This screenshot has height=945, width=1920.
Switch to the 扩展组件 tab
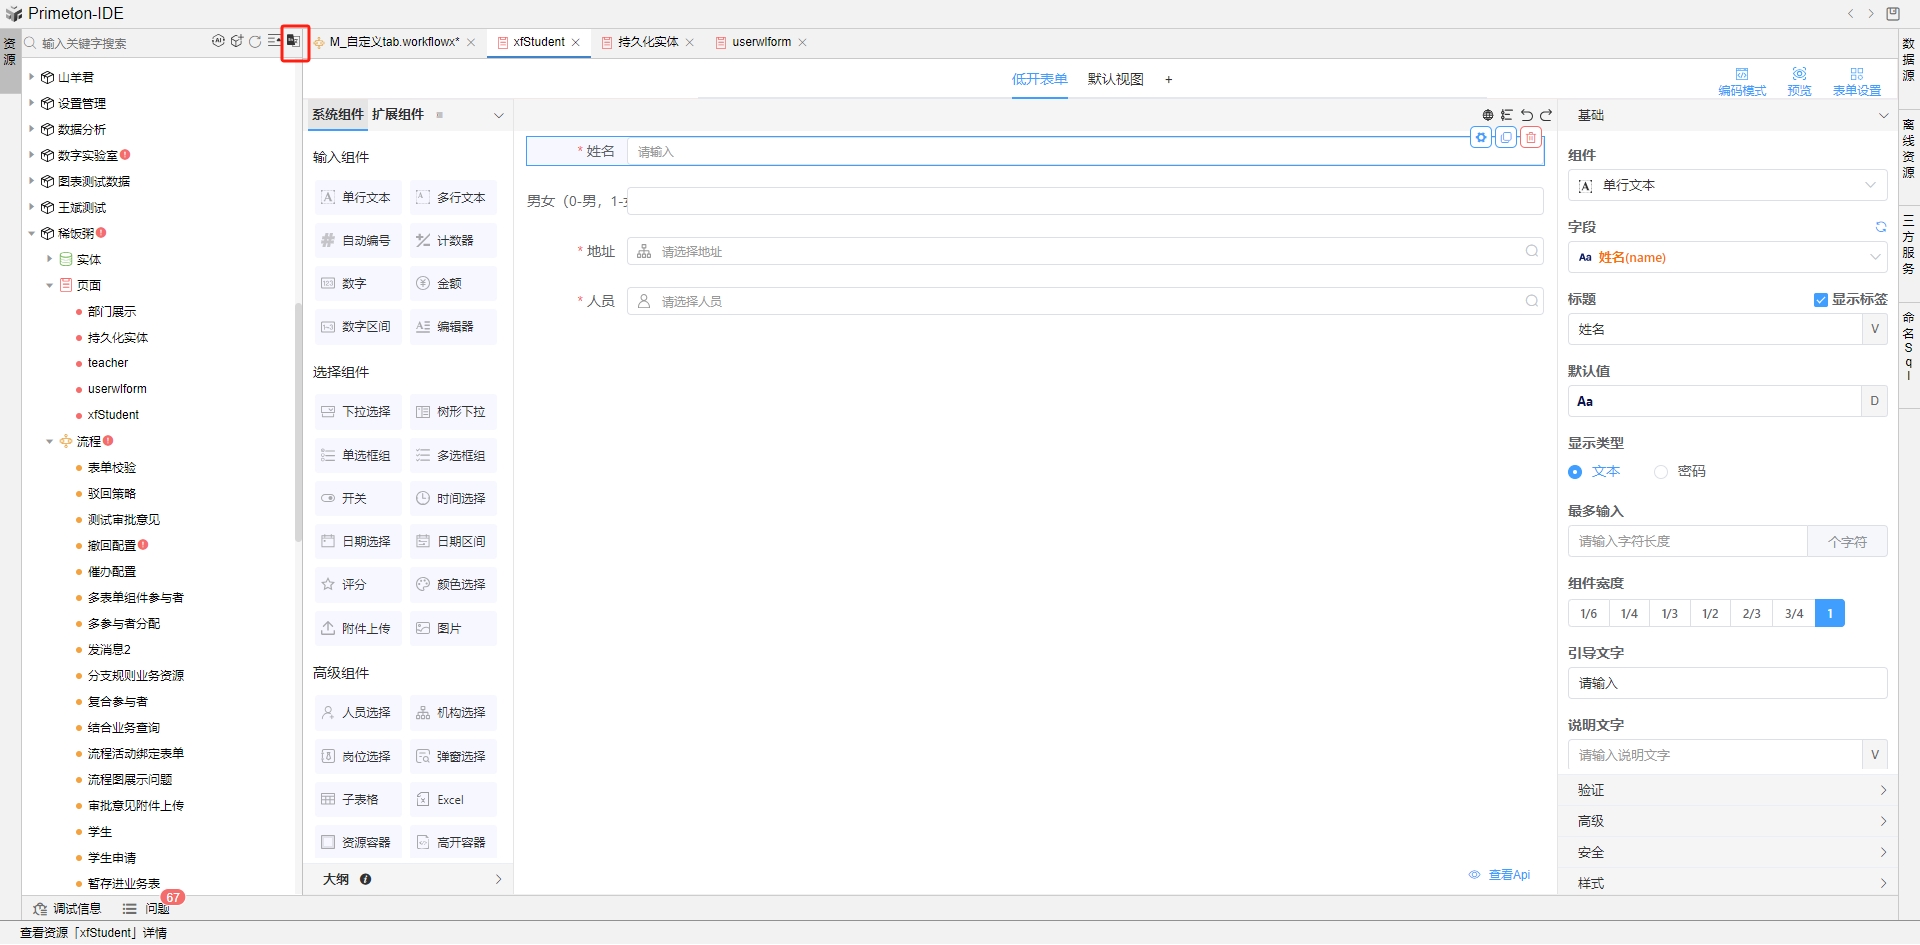click(x=397, y=114)
